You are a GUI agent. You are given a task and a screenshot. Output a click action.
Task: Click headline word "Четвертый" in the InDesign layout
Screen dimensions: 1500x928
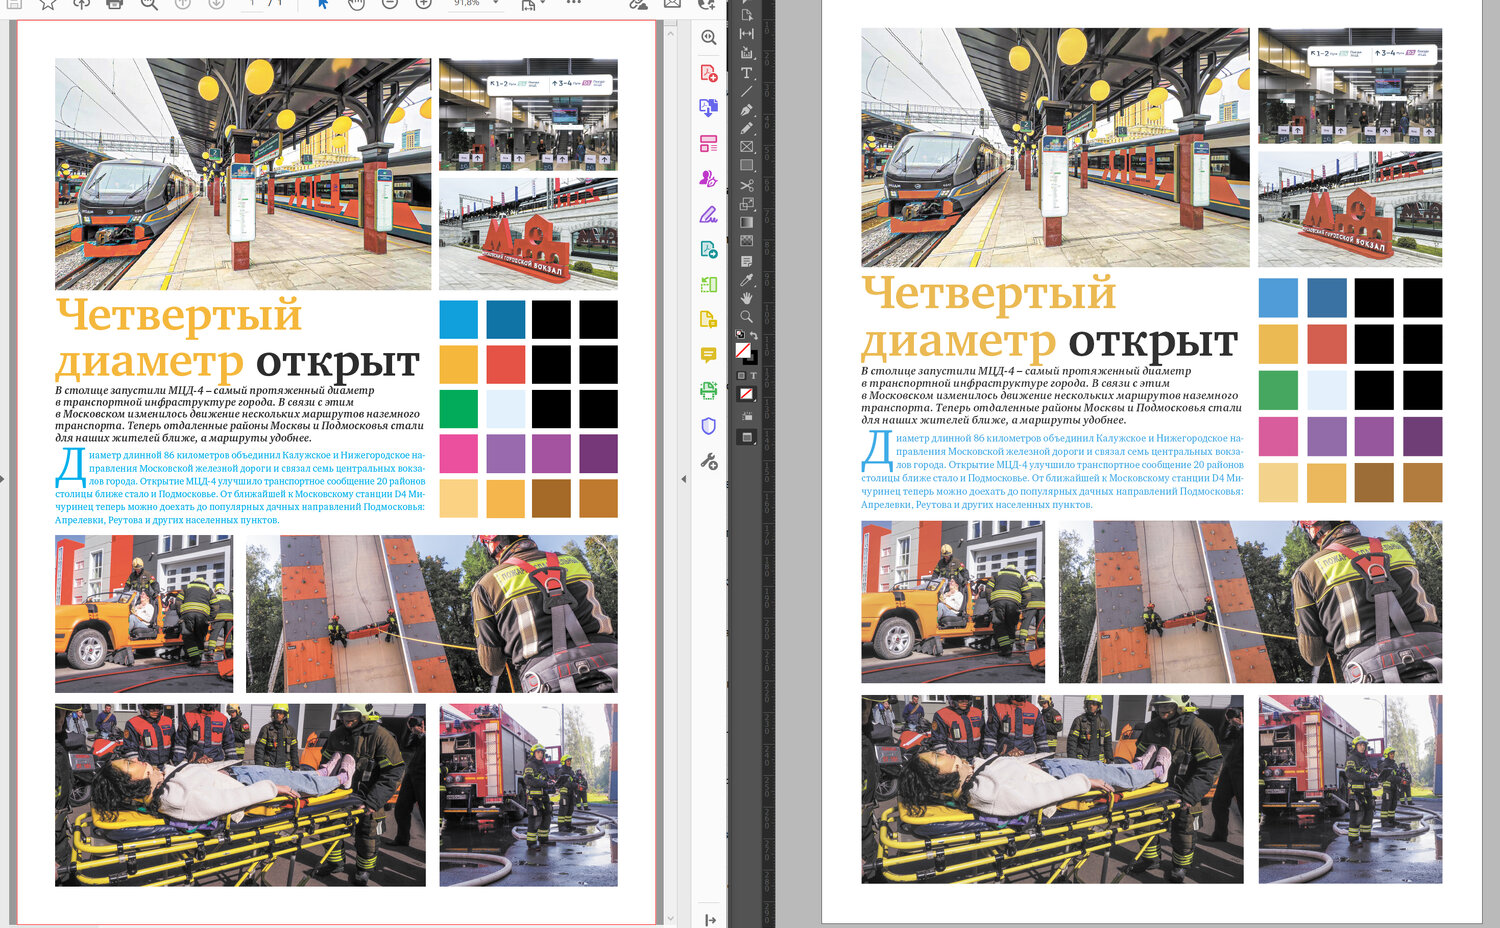989,293
